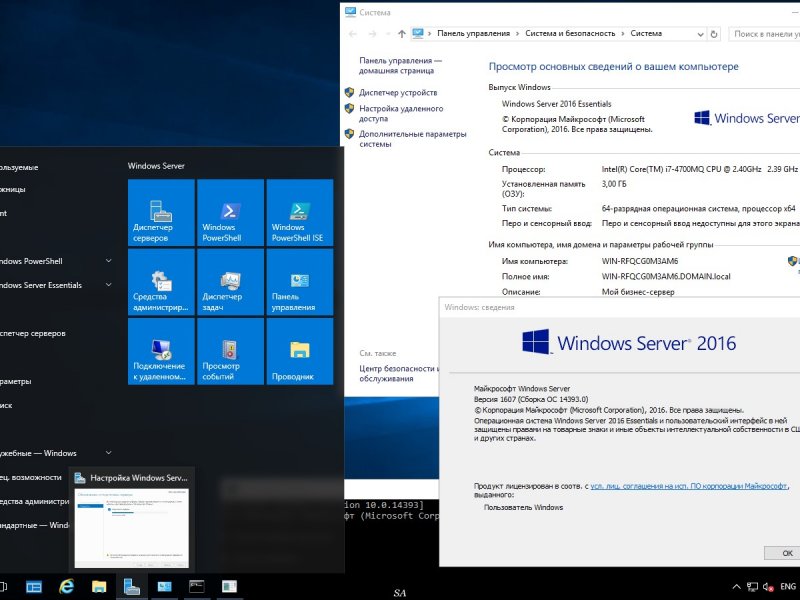Click Настройка Windows Server preview thumbnail
The height and width of the screenshot is (600, 800).
132,528
